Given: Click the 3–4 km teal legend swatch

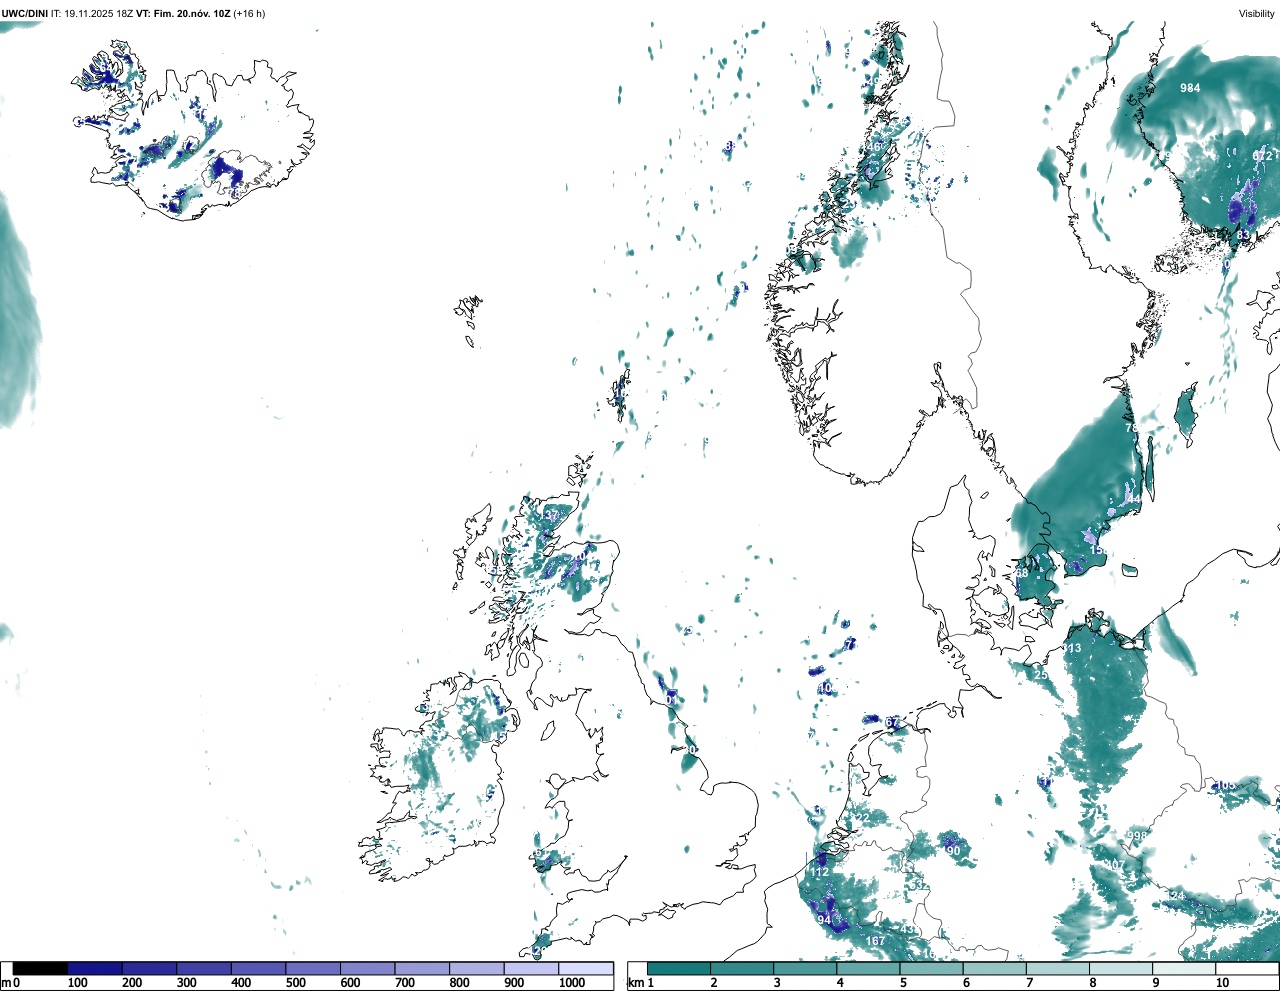Looking at the screenshot, I should (806, 968).
